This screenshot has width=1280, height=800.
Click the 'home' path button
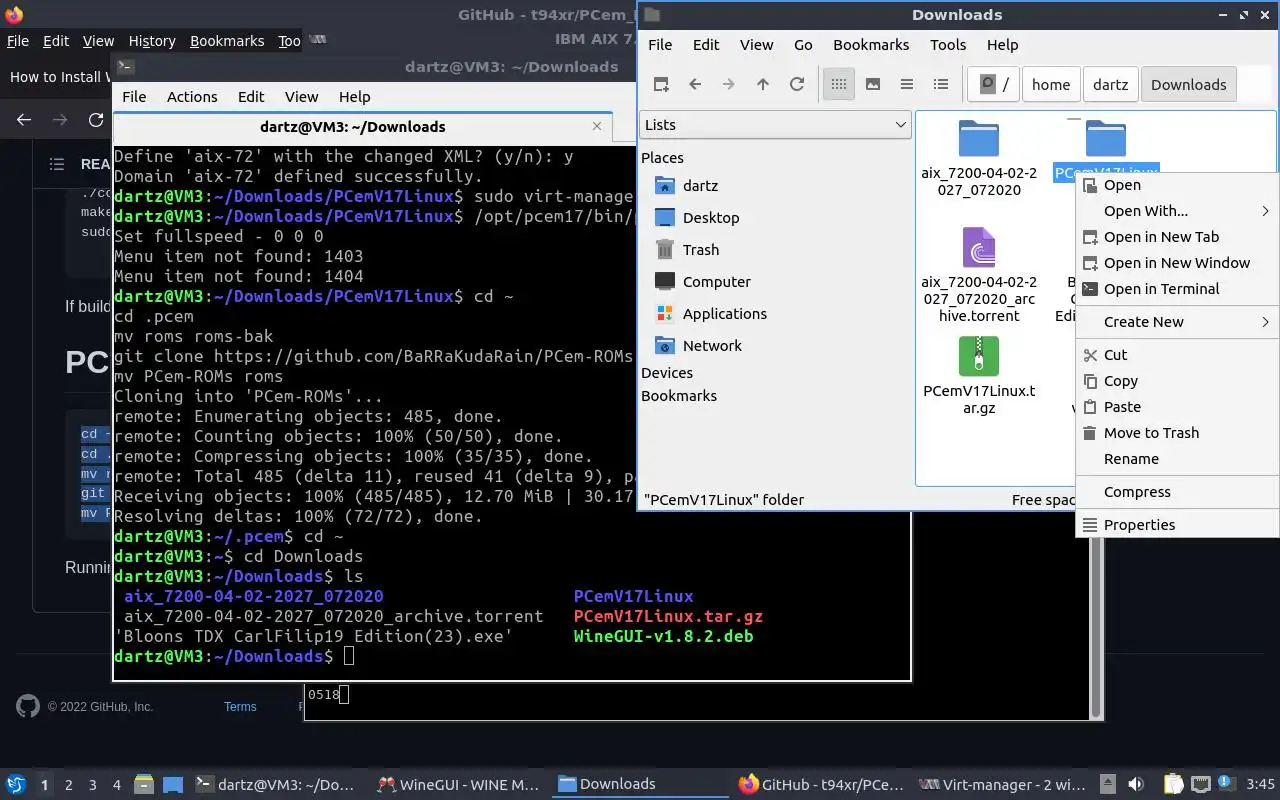(1051, 85)
